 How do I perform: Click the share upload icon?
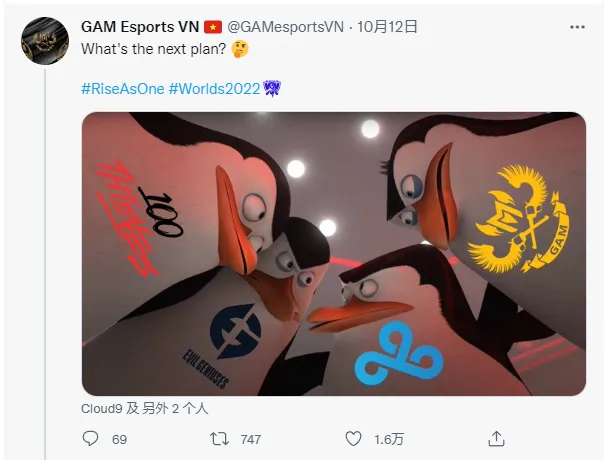(496, 439)
